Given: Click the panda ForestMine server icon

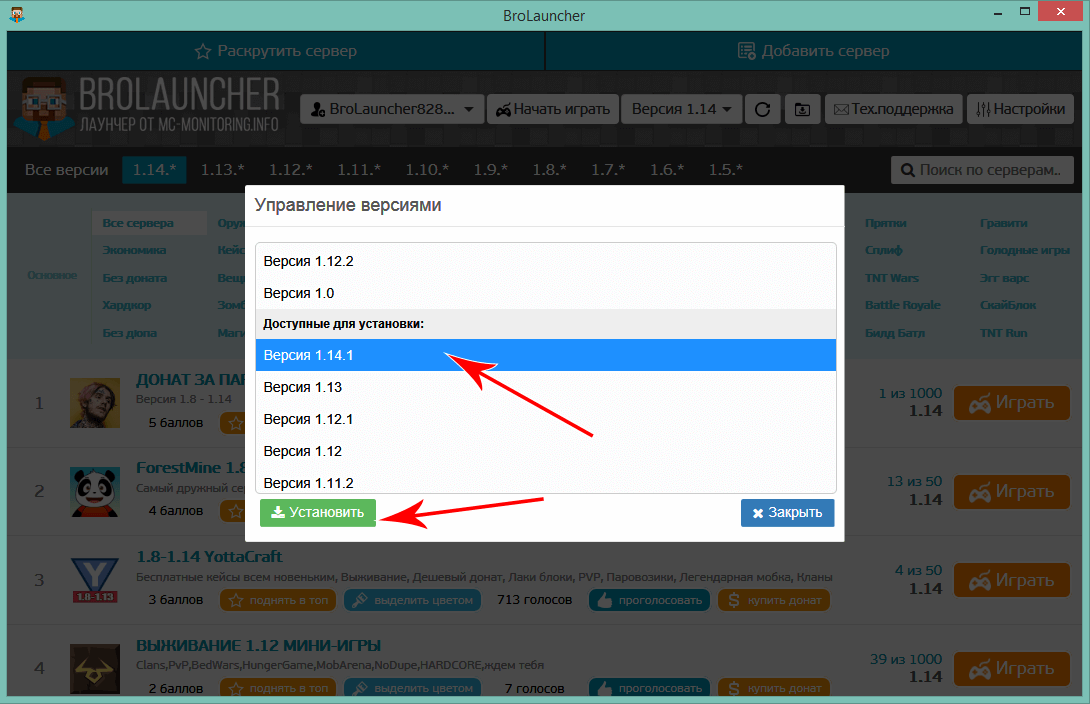Looking at the screenshot, I should pos(95,491).
